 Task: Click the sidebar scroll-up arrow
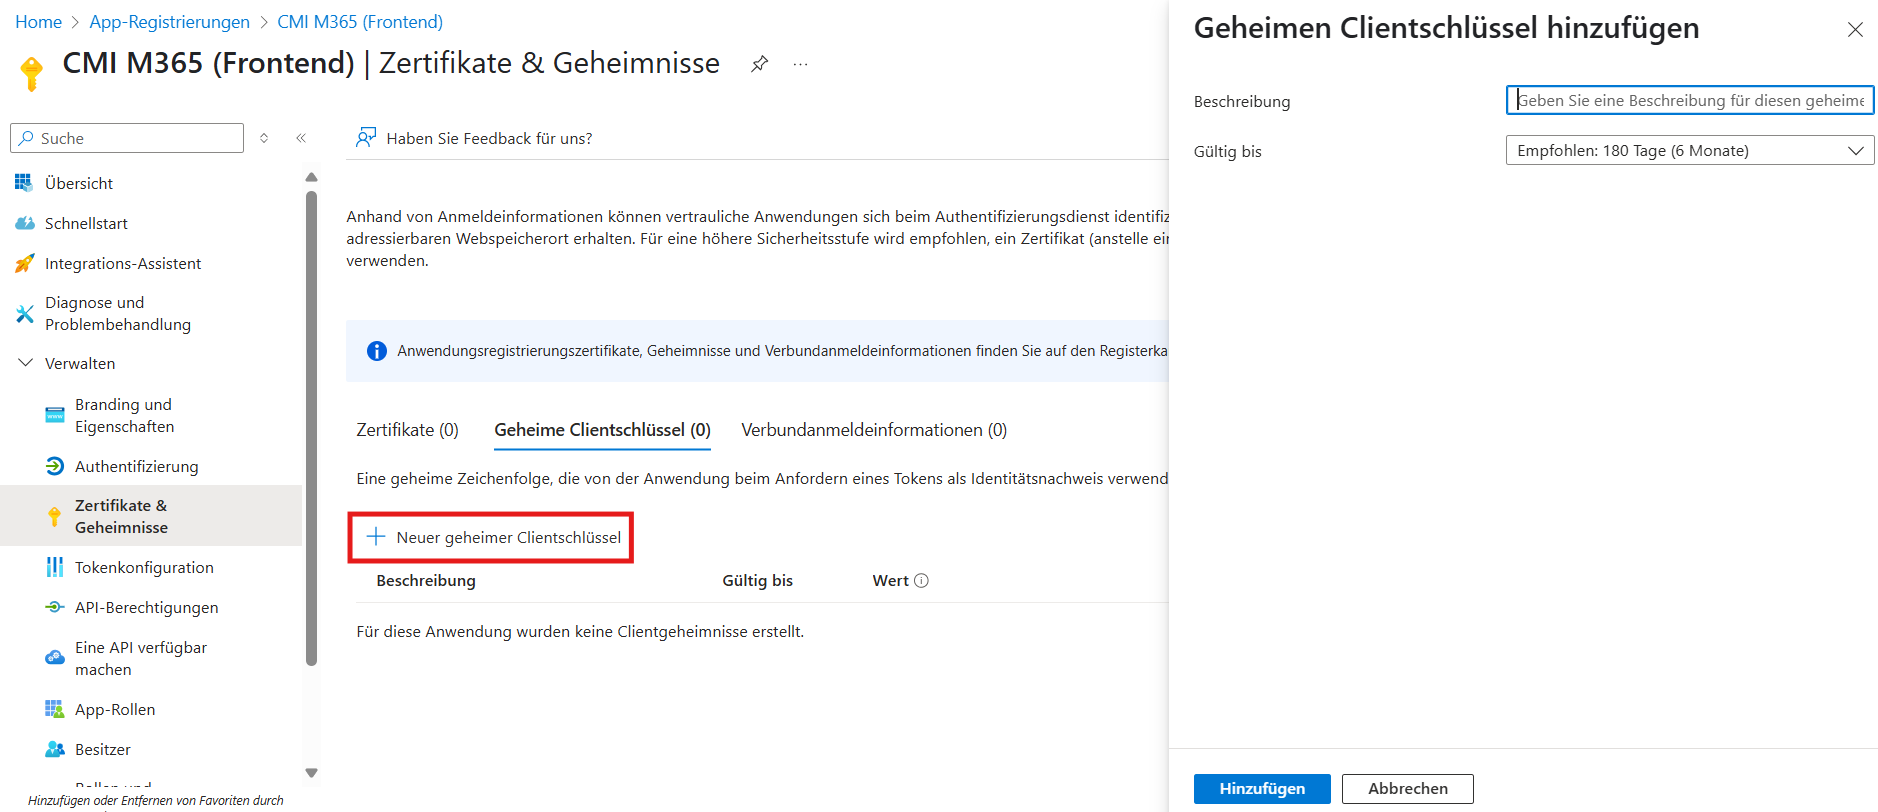311,177
